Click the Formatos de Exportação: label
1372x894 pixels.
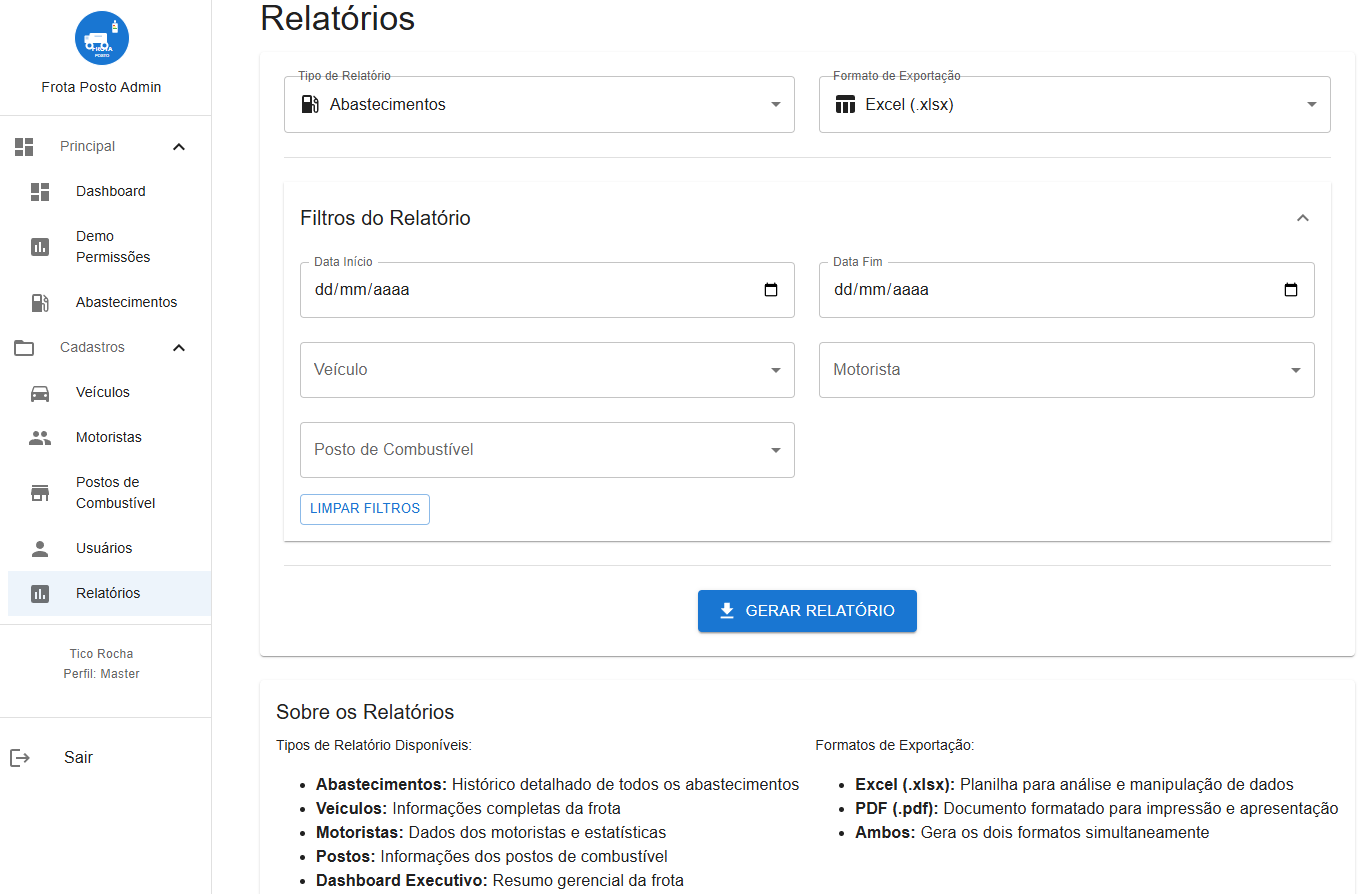894,745
